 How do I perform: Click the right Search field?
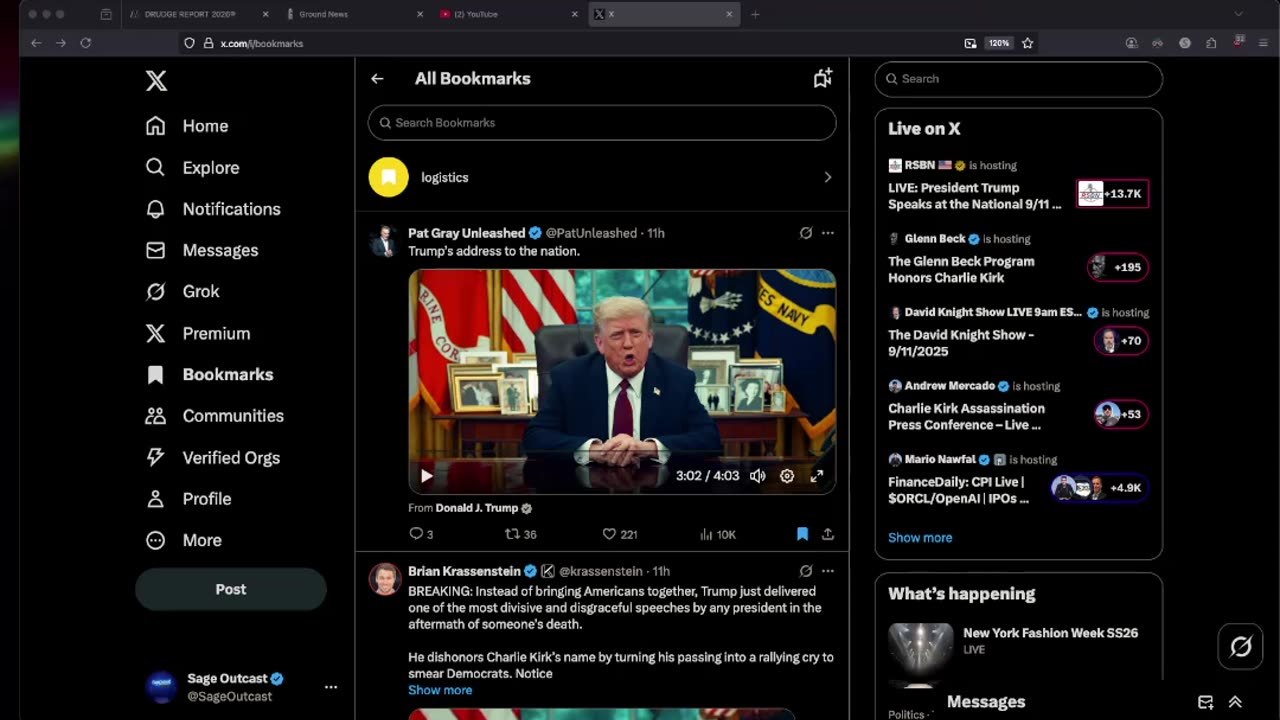point(1019,79)
